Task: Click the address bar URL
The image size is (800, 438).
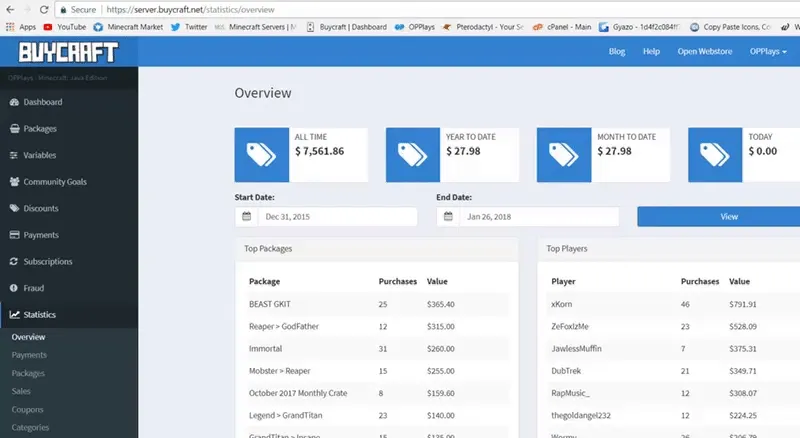Action: pos(190,10)
